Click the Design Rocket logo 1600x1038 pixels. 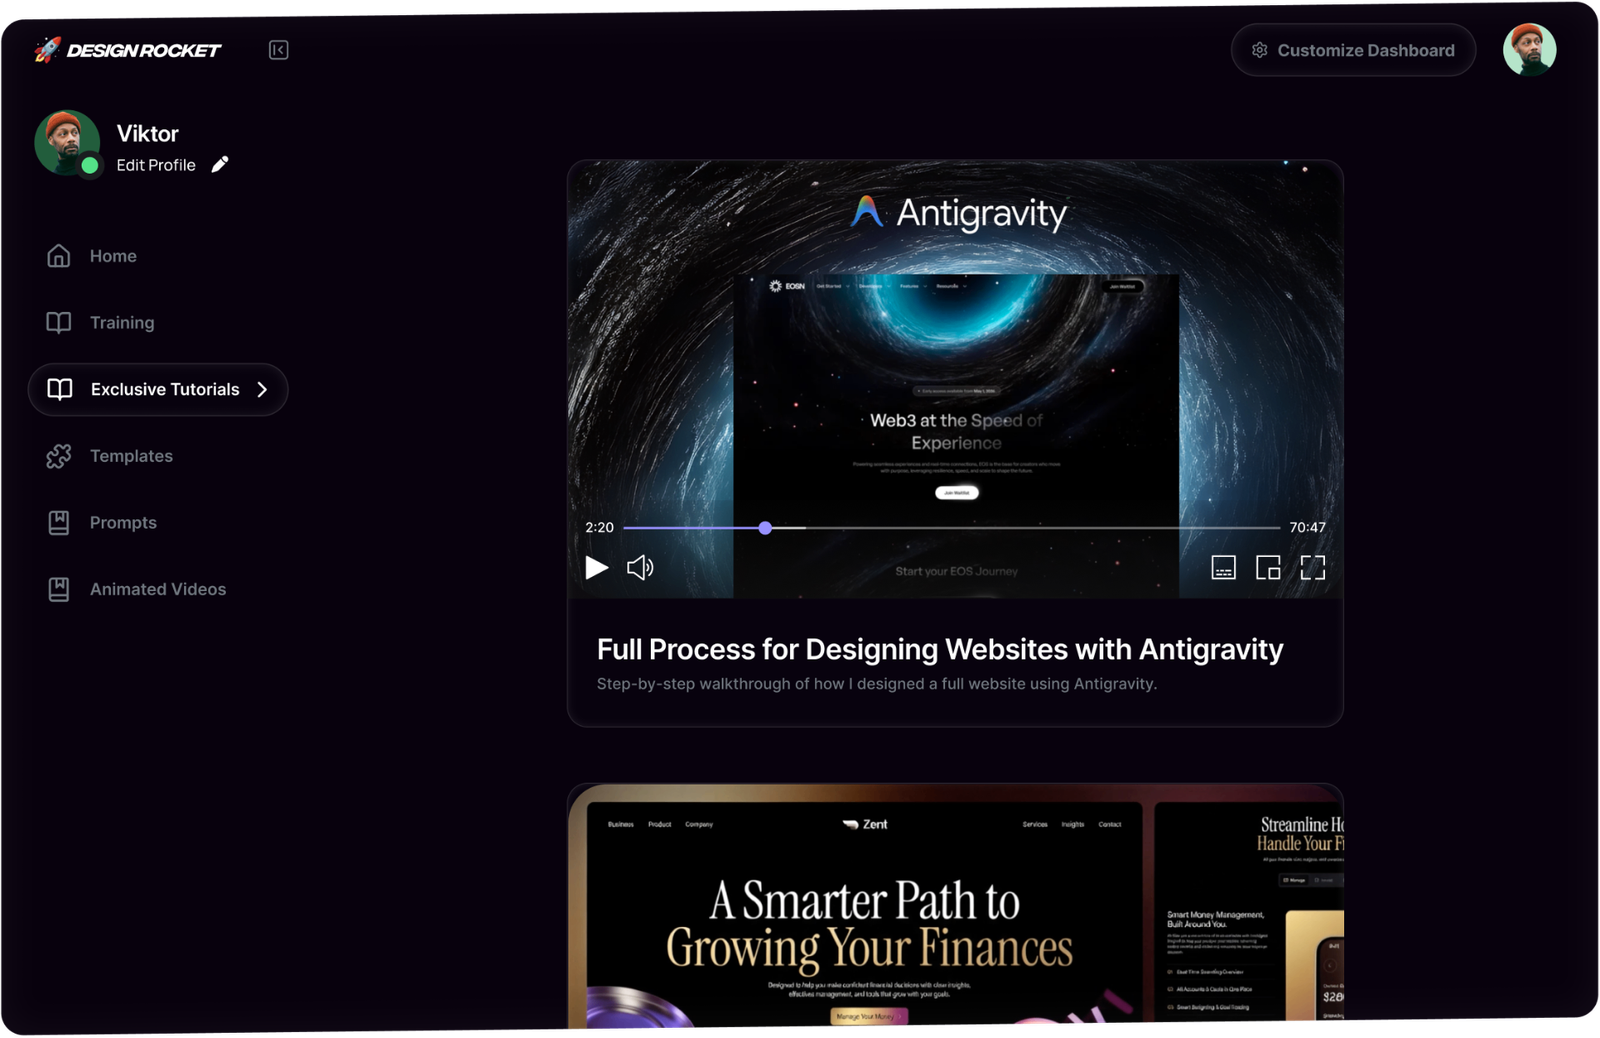point(127,50)
